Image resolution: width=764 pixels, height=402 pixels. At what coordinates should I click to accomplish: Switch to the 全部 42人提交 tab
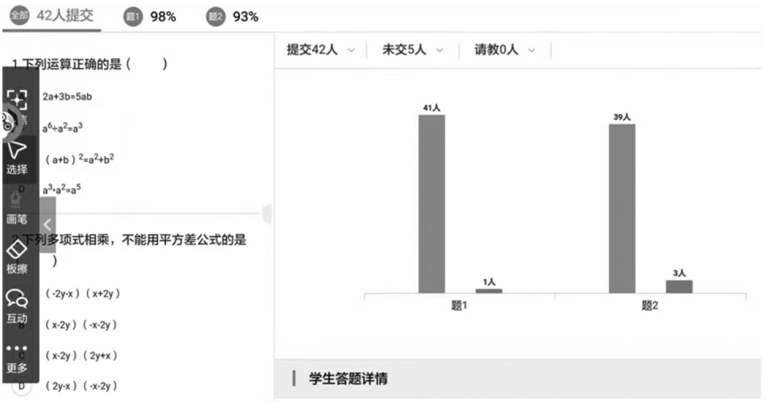point(52,16)
